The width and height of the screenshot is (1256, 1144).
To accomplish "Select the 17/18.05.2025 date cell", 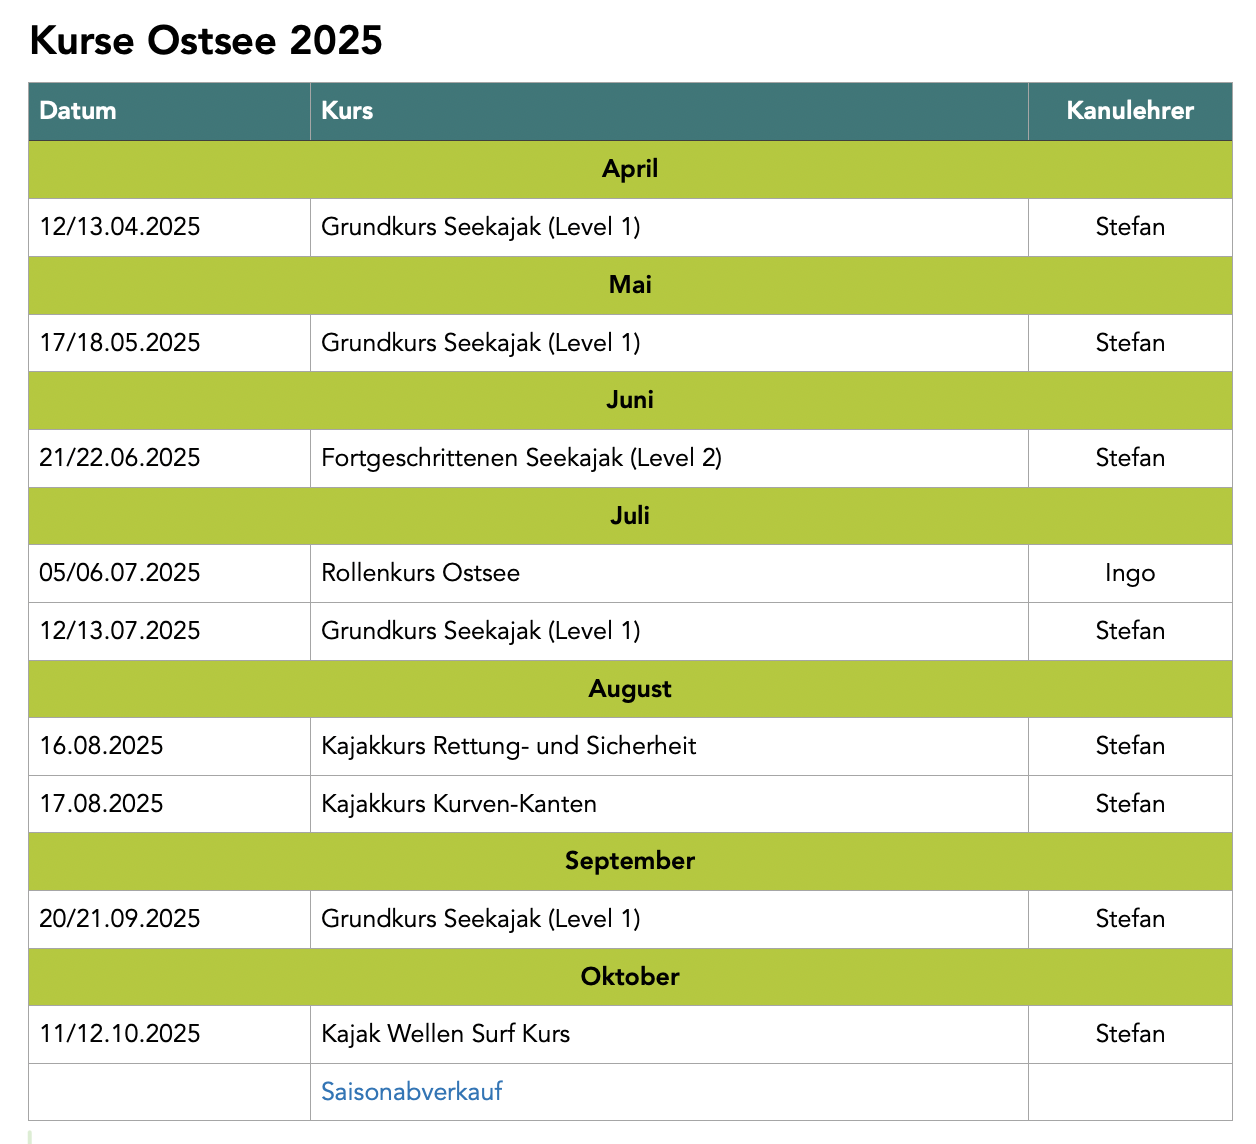I will 120,343.
